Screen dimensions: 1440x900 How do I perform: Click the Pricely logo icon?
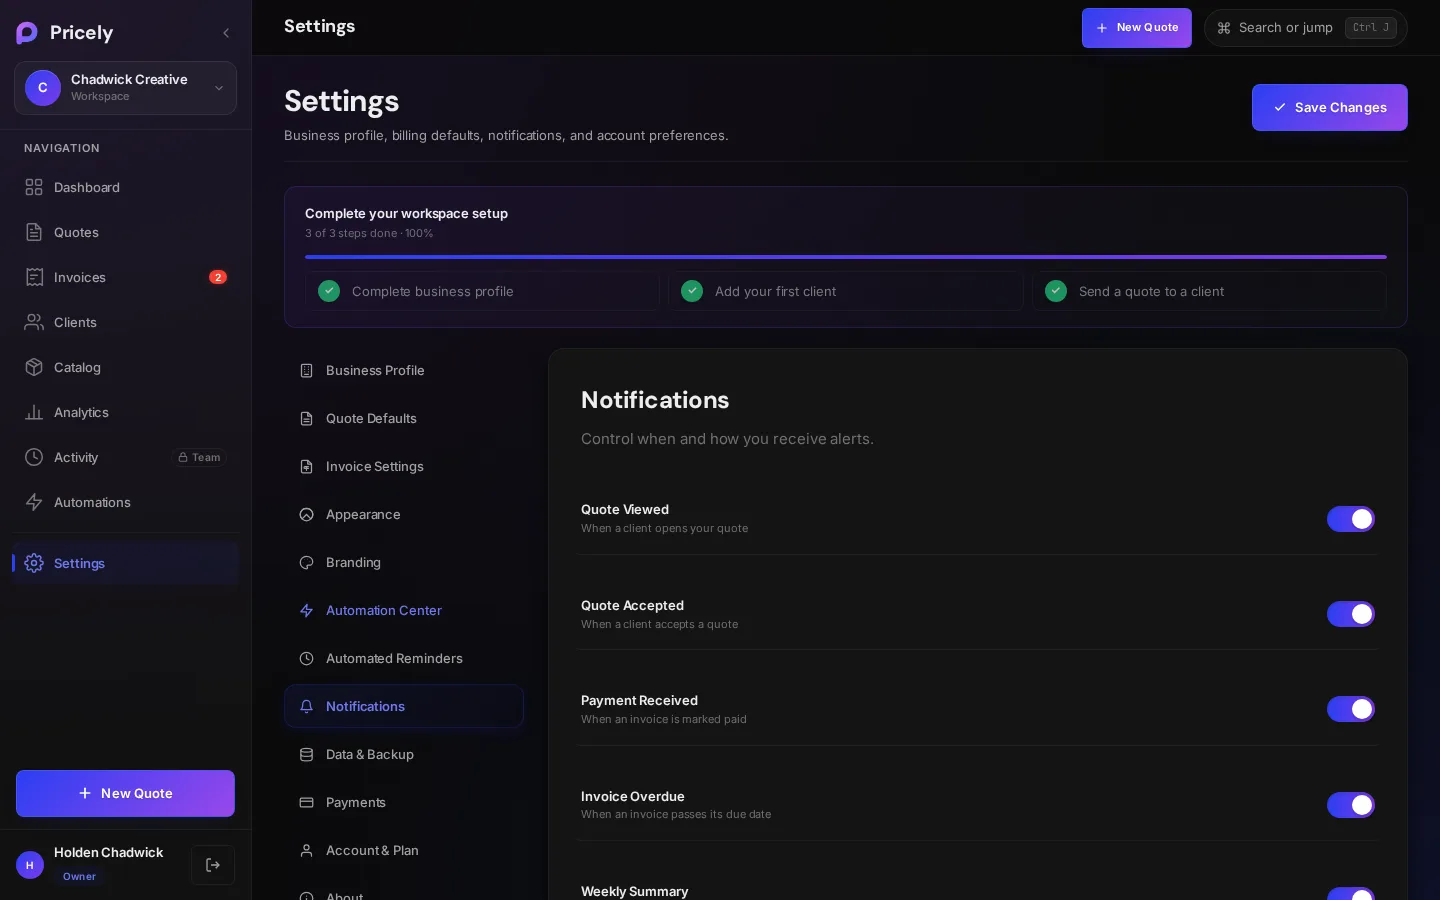point(27,33)
